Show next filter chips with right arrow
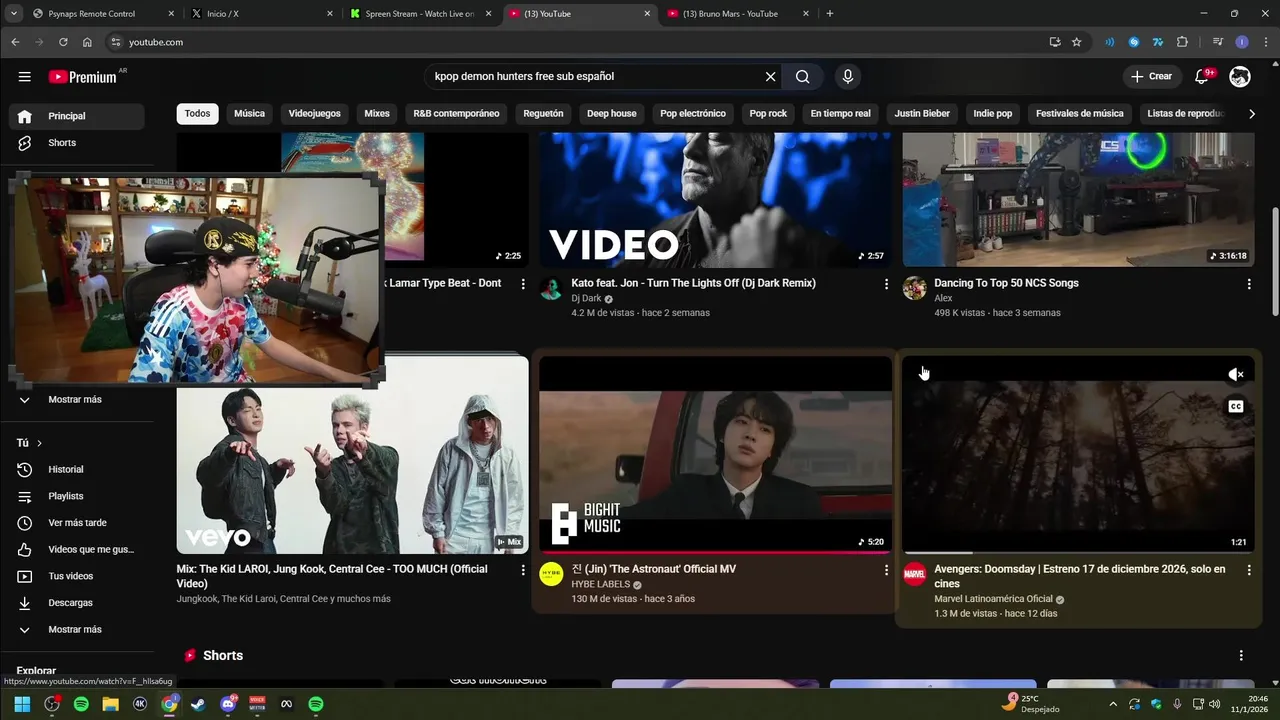This screenshot has height=720, width=1280. (1251, 114)
